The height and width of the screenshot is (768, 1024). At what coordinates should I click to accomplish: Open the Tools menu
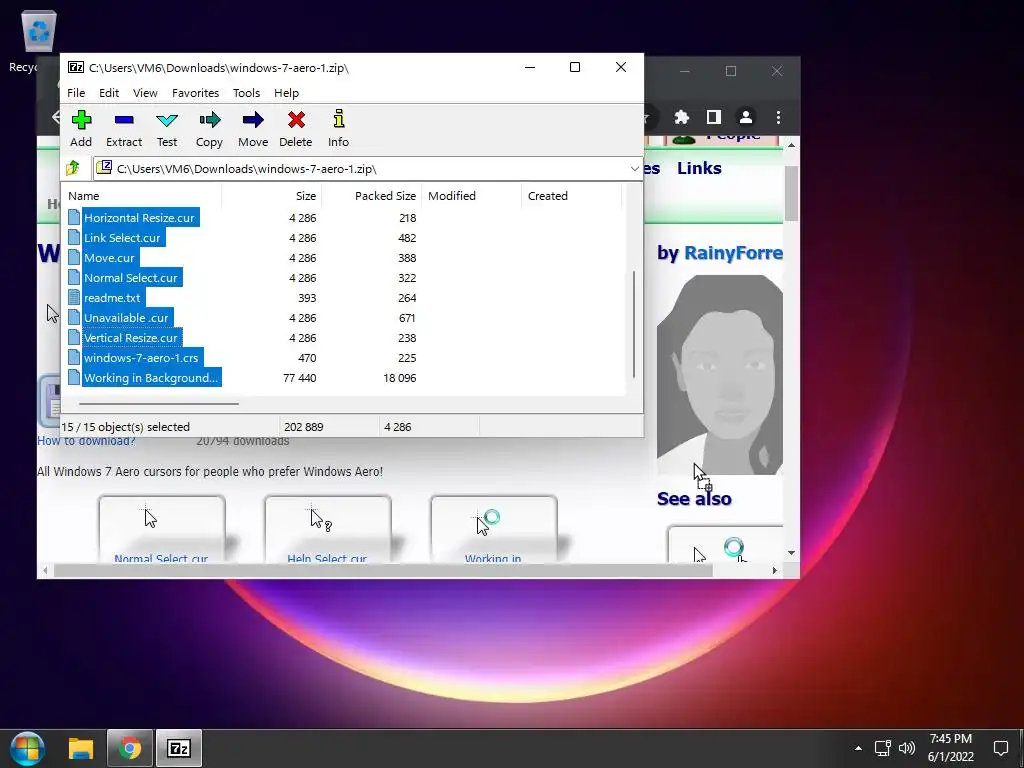pyautogui.click(x=246, y=93)
